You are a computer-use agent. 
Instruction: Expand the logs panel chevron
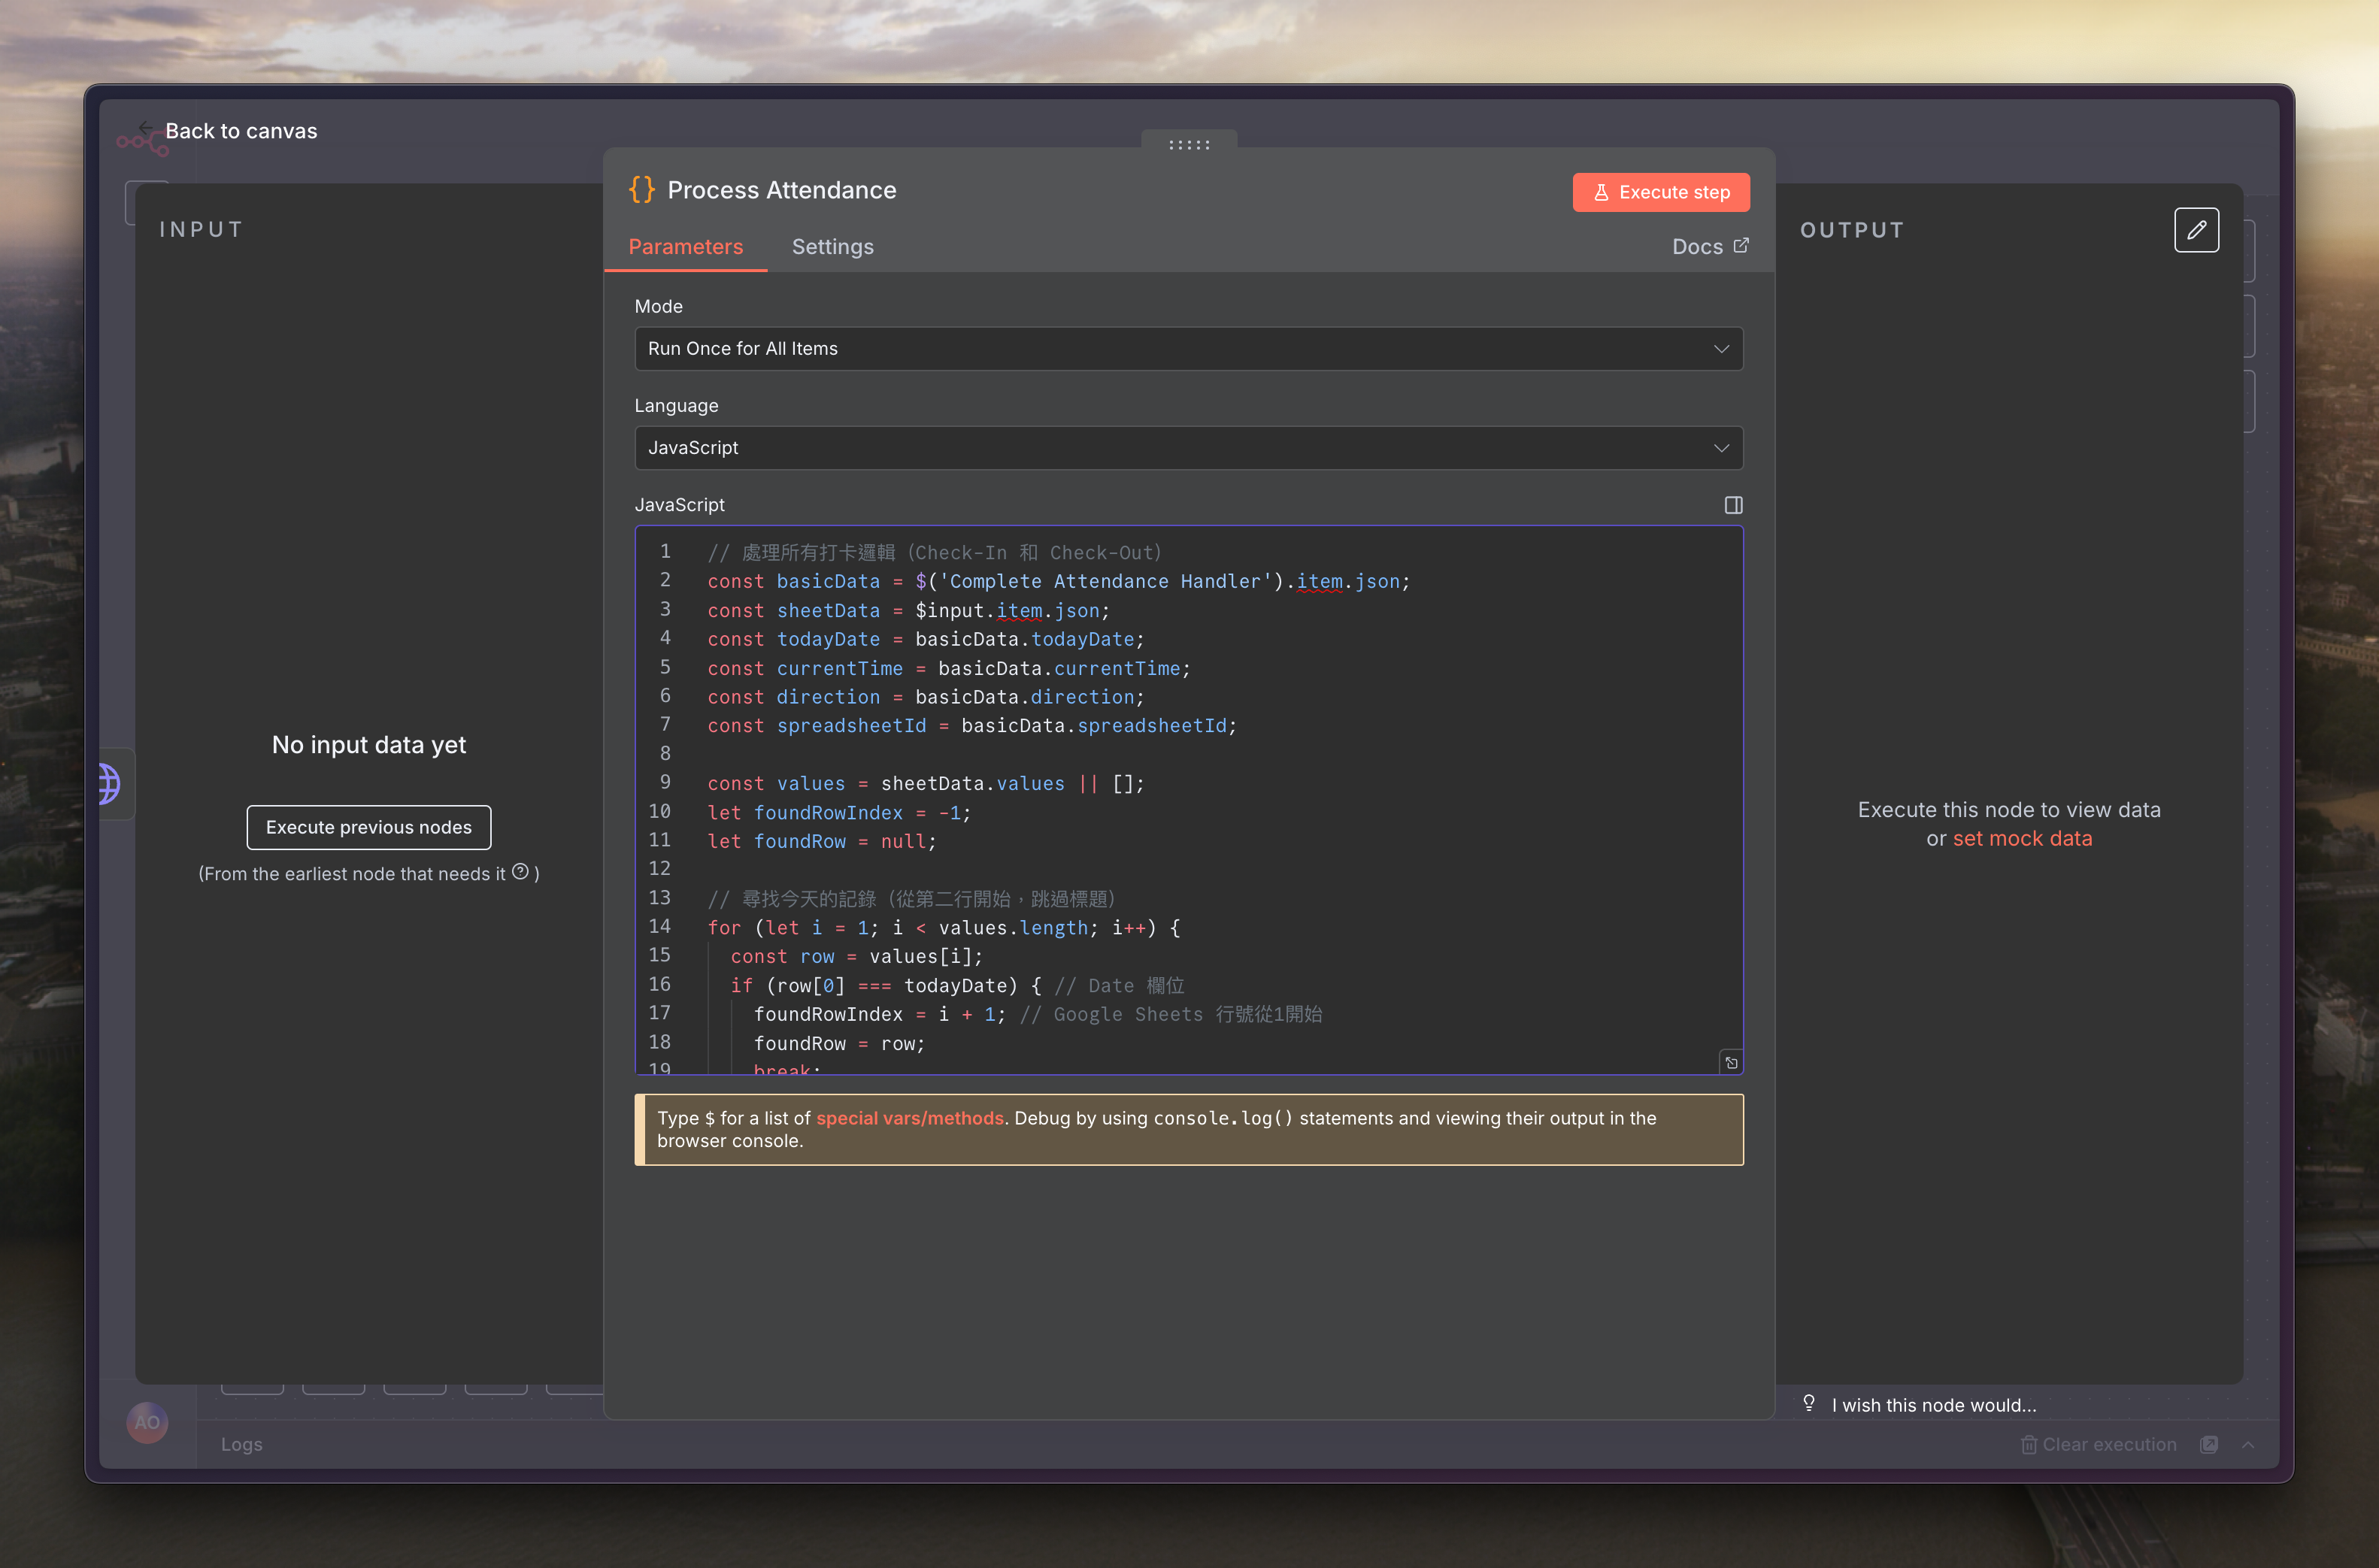pos(2248,1444)
